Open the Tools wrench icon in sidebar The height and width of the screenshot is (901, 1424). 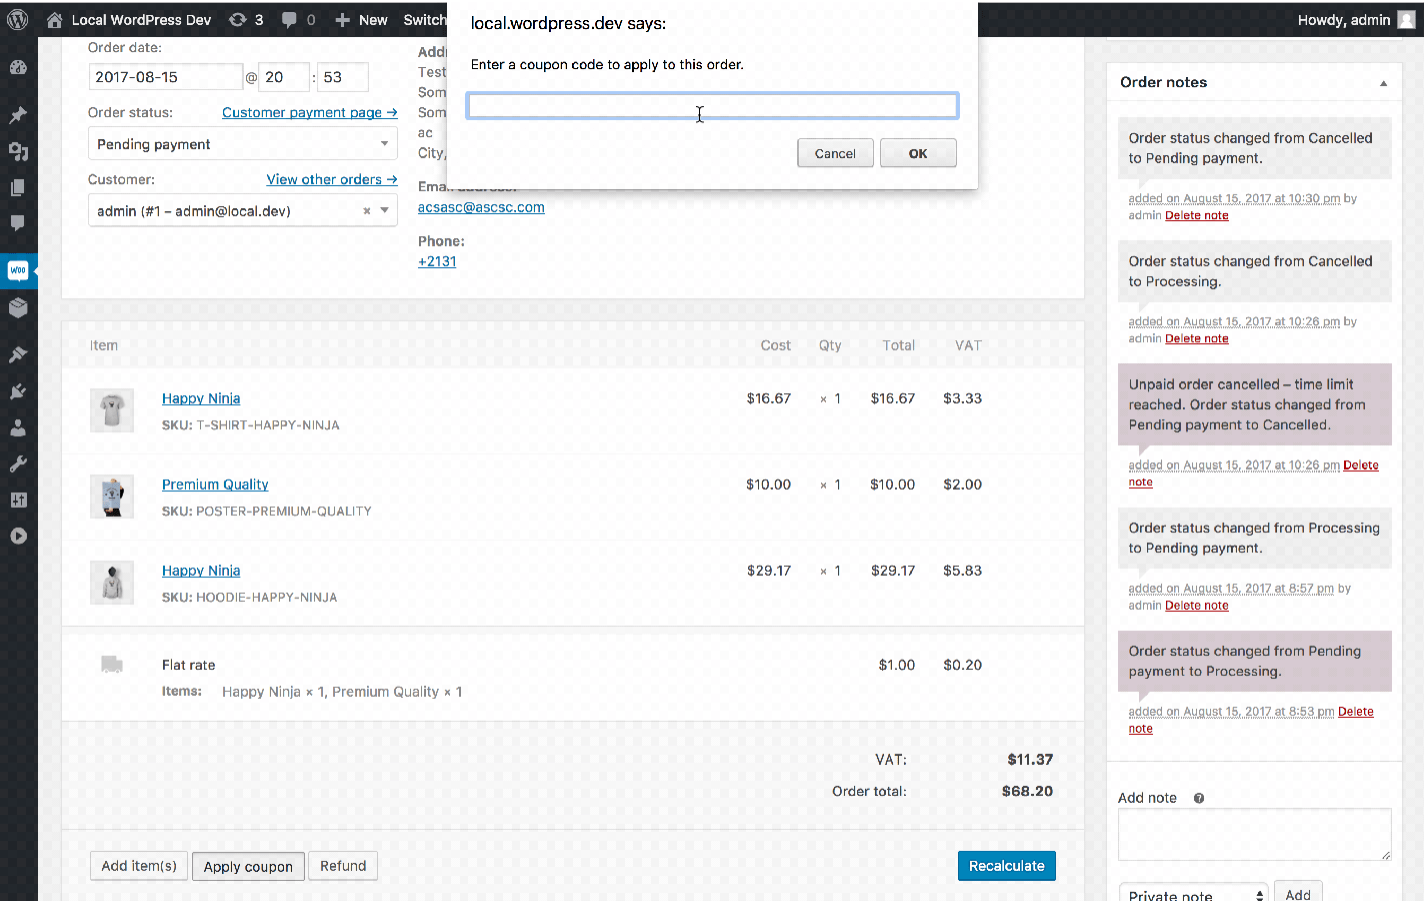(x=18, y=464)
